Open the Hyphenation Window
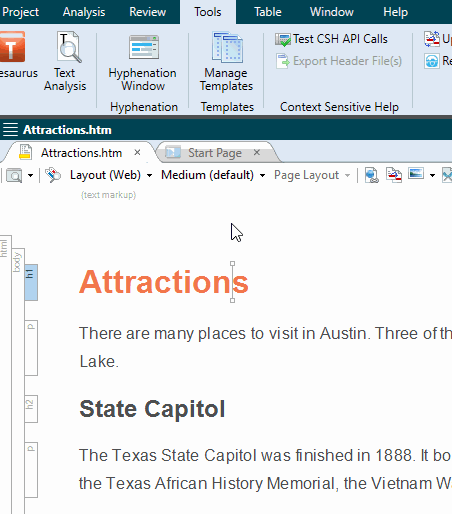Screen dimensions: 452x514 click(x=143, y=47)
